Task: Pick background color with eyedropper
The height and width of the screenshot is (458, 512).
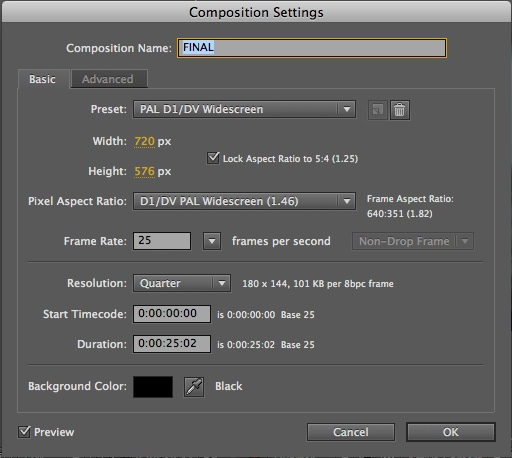Action: click(x=194, y=387)
